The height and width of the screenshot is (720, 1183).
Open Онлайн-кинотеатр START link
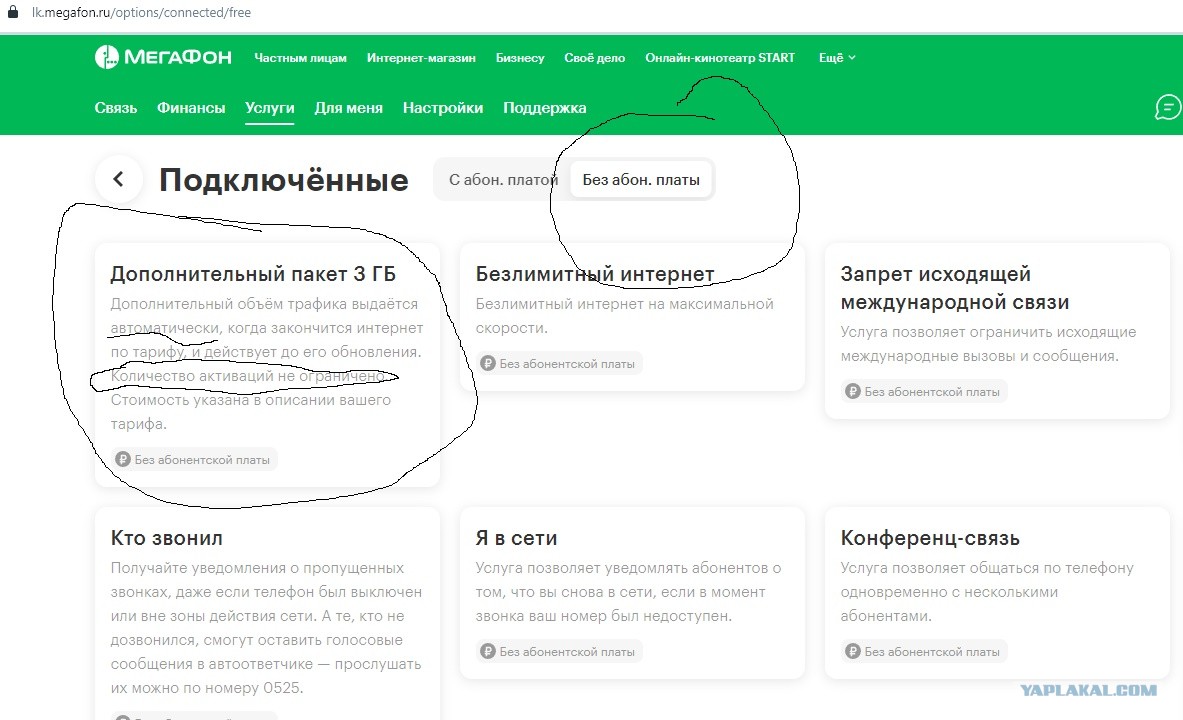(x=720, y=58)
